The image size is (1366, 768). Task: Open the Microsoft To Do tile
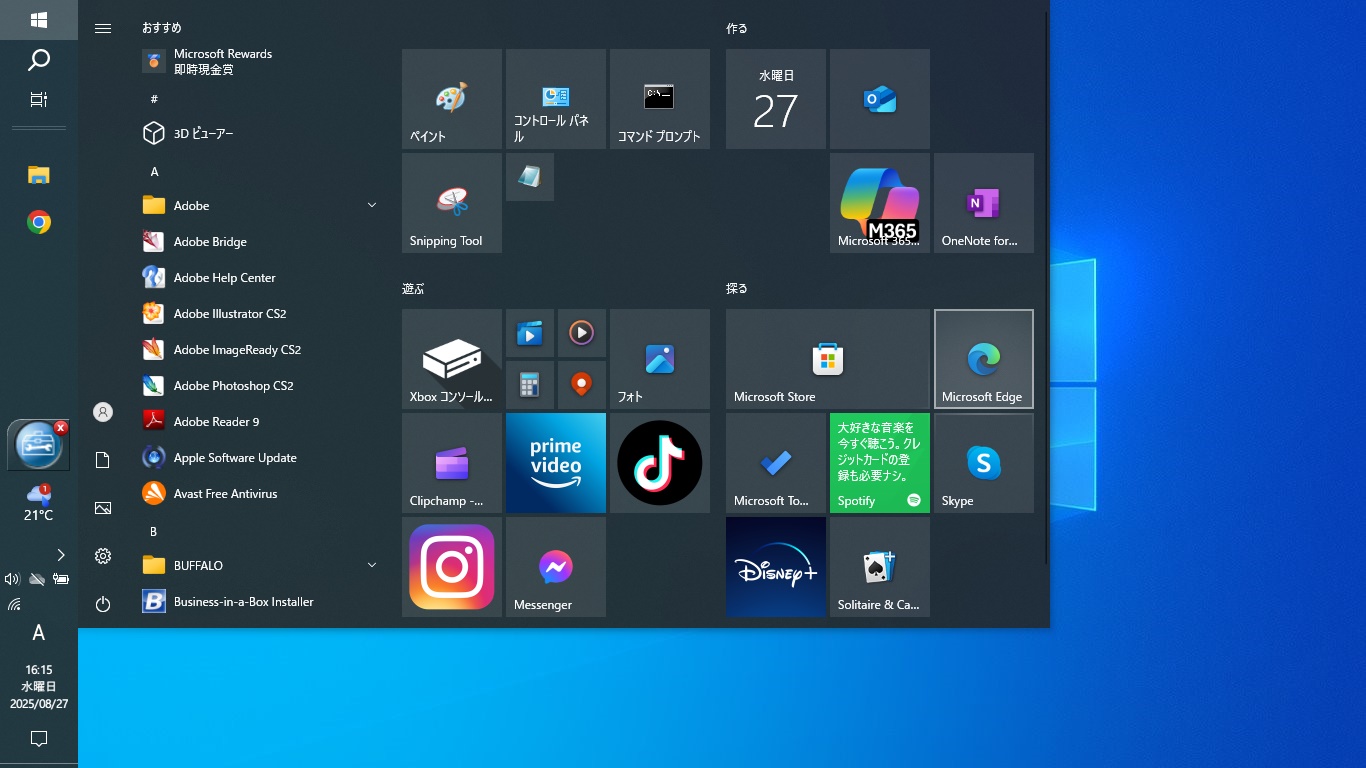click(776, 463)
